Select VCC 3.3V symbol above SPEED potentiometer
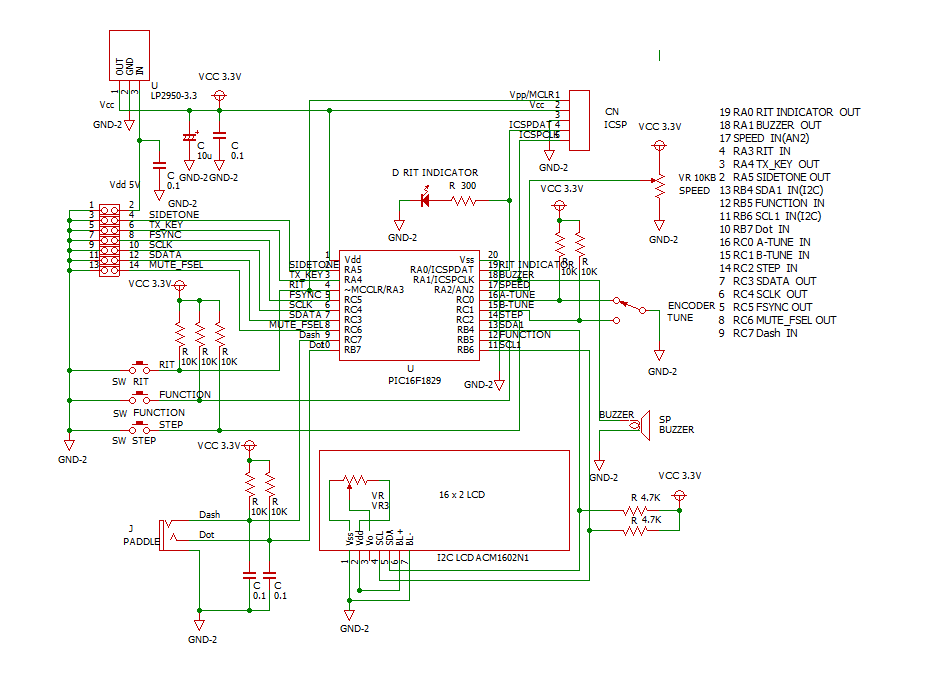This screenshot has height=674, width=925. [x=660, y=146]
